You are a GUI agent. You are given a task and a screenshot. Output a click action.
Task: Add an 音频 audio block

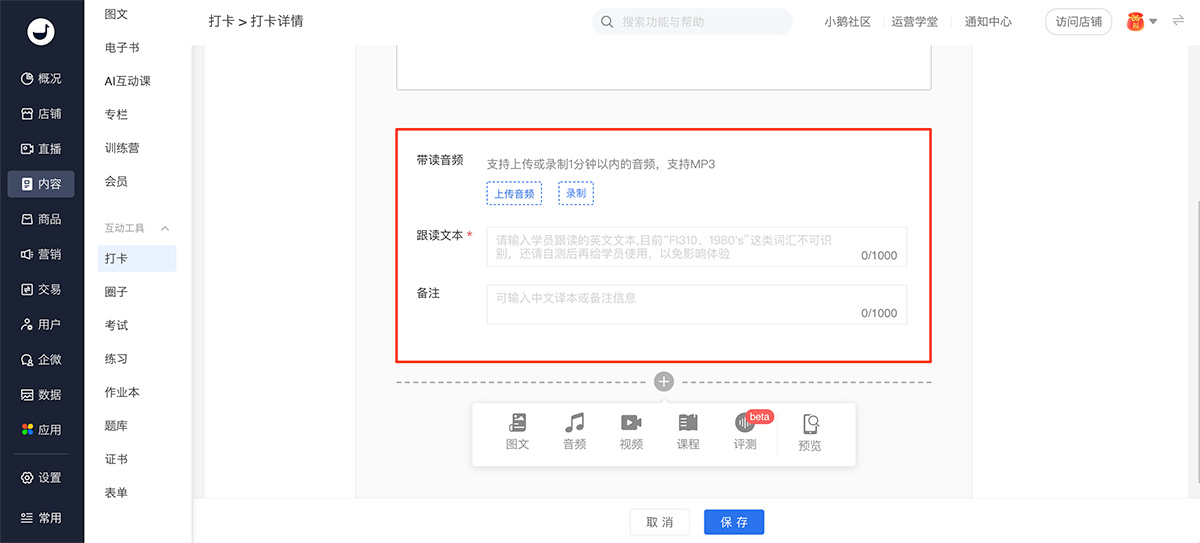(574, 431)
